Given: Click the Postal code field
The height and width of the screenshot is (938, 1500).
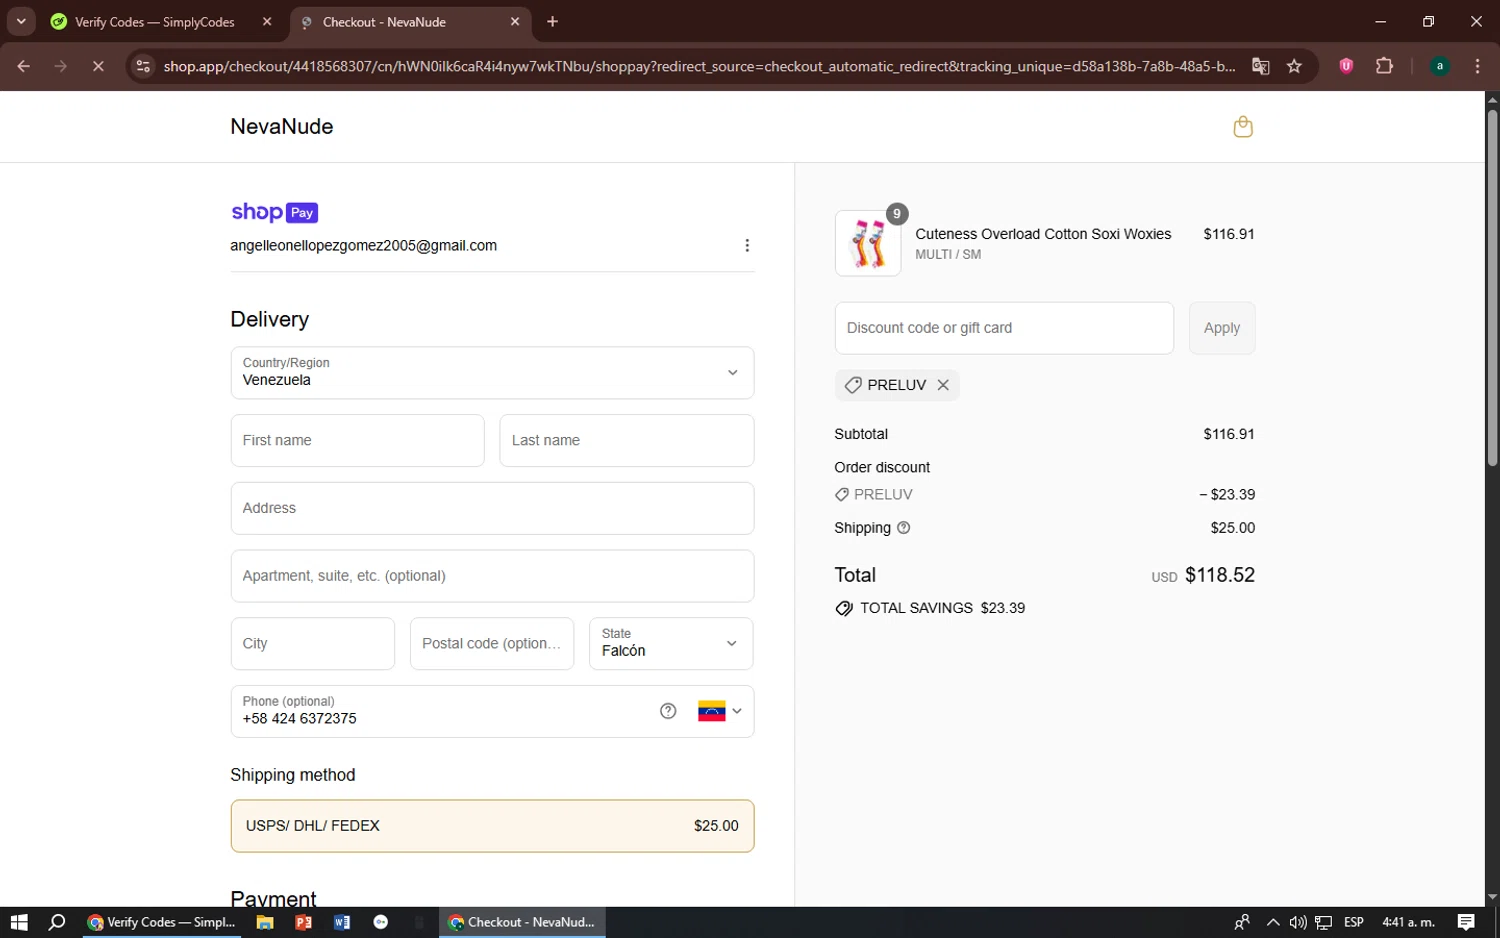Looking at the screenshot, I should click(492, 643).
